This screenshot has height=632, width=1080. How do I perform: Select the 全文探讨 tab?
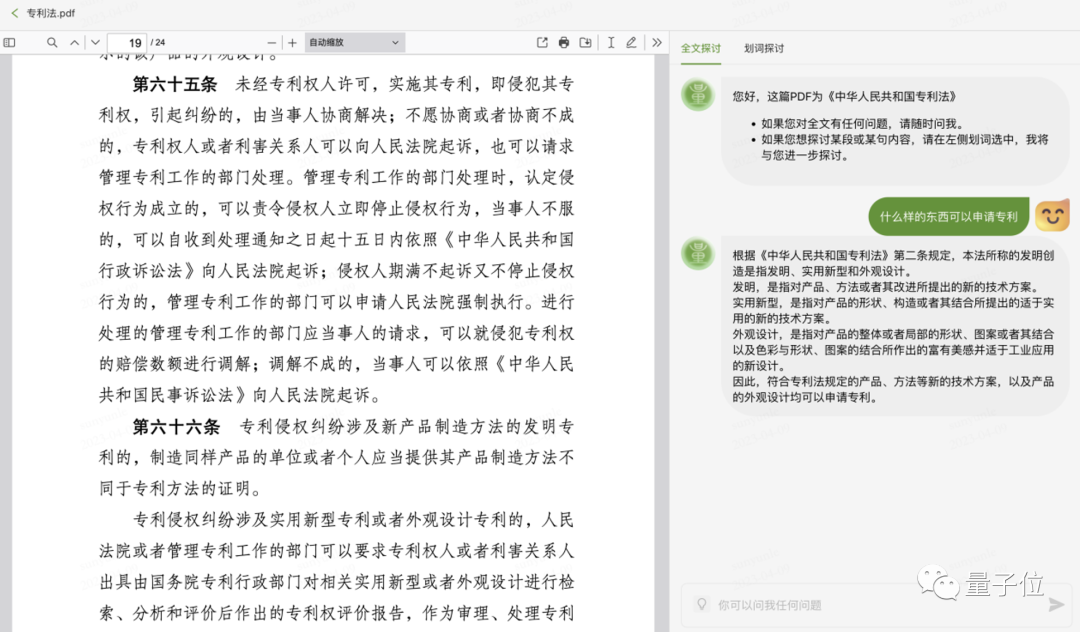700,48
